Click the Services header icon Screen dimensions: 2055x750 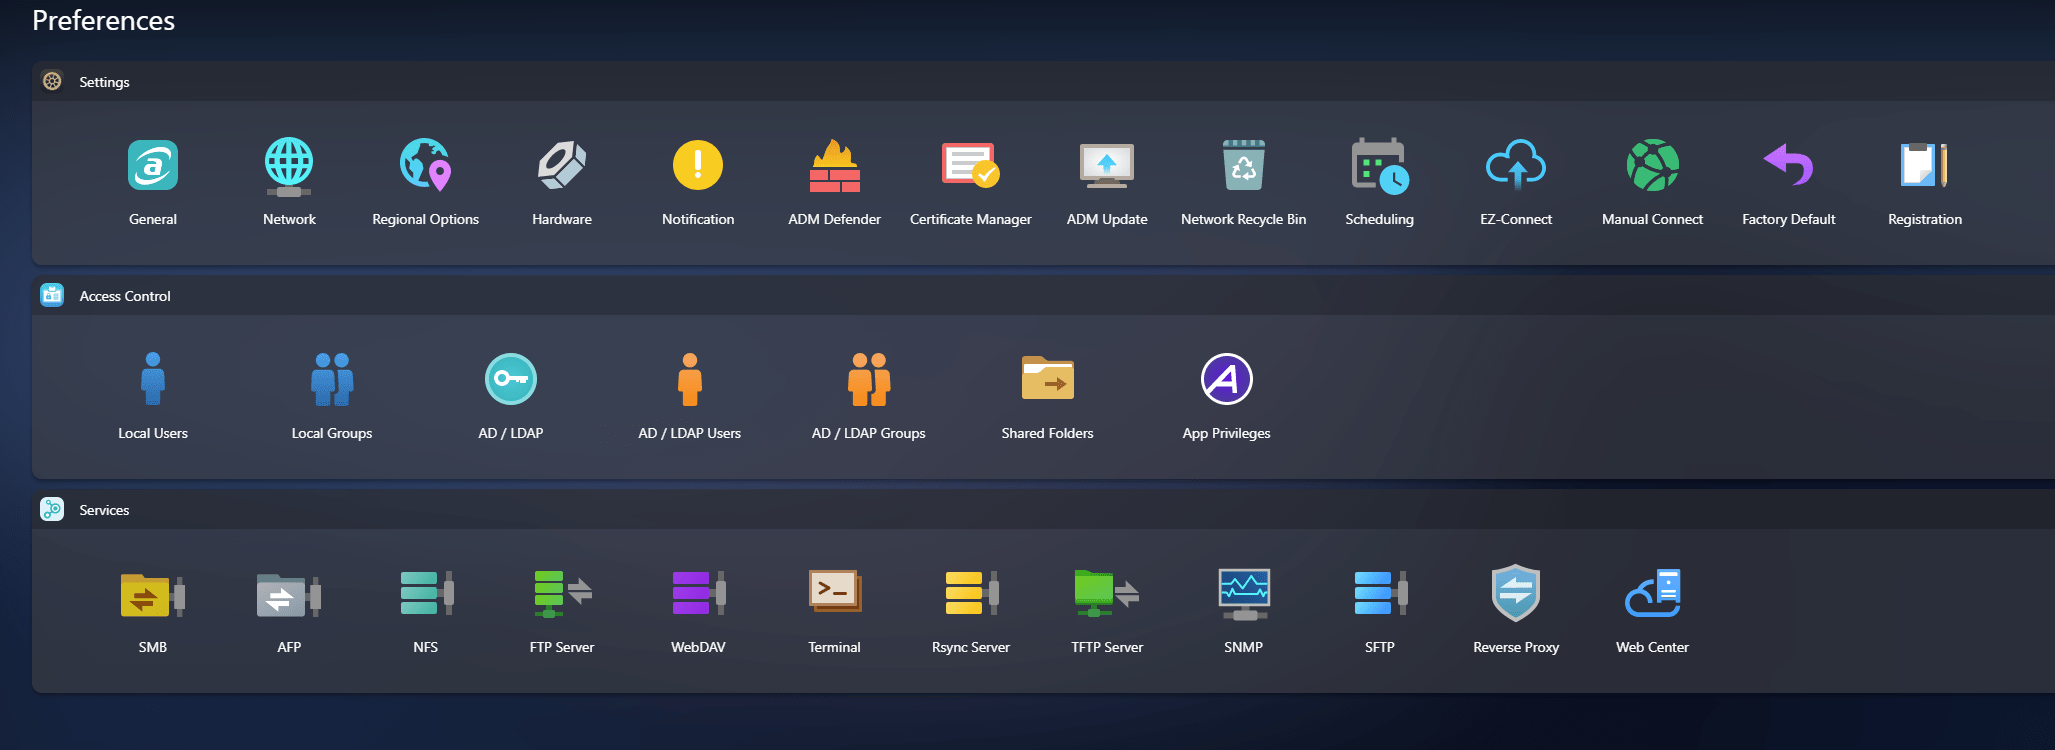coord(52,509)
